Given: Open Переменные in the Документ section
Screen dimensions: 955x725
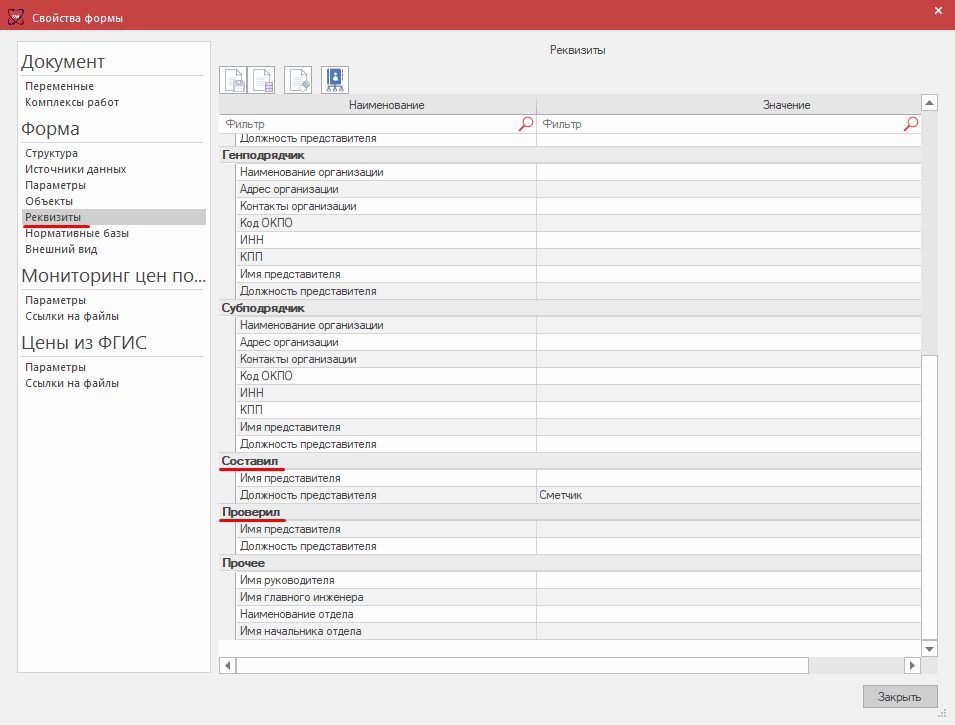Looking at the screenshot, I should point(60,86).
